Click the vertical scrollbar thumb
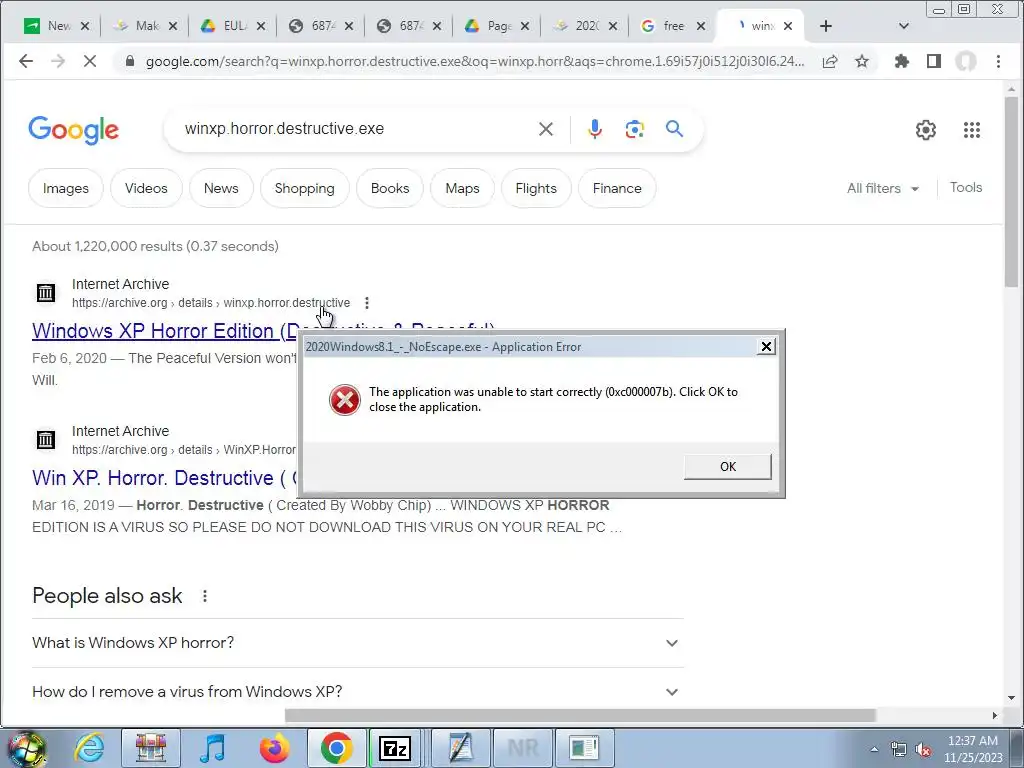The image size is (1024, 768). pyautogui.click(x=1011, y=191)
